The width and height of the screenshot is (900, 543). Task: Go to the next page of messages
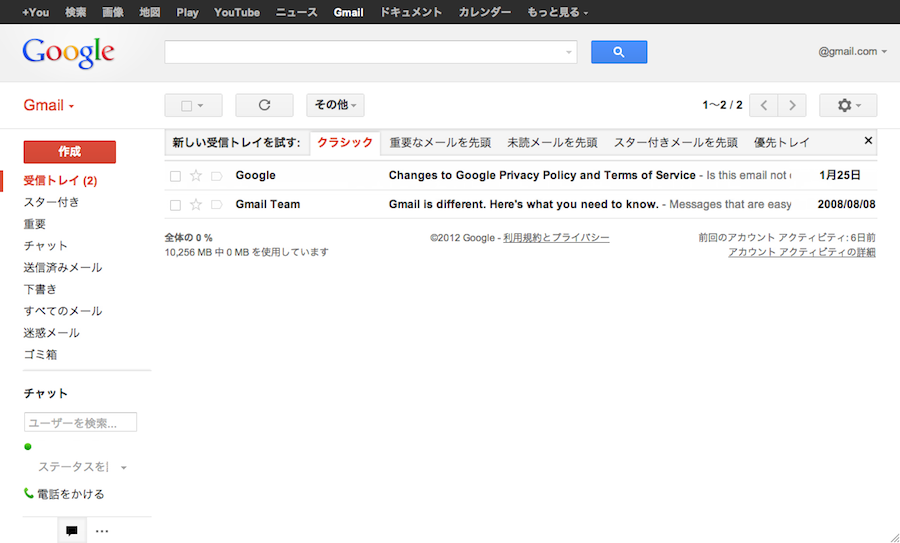coord(792,105)
